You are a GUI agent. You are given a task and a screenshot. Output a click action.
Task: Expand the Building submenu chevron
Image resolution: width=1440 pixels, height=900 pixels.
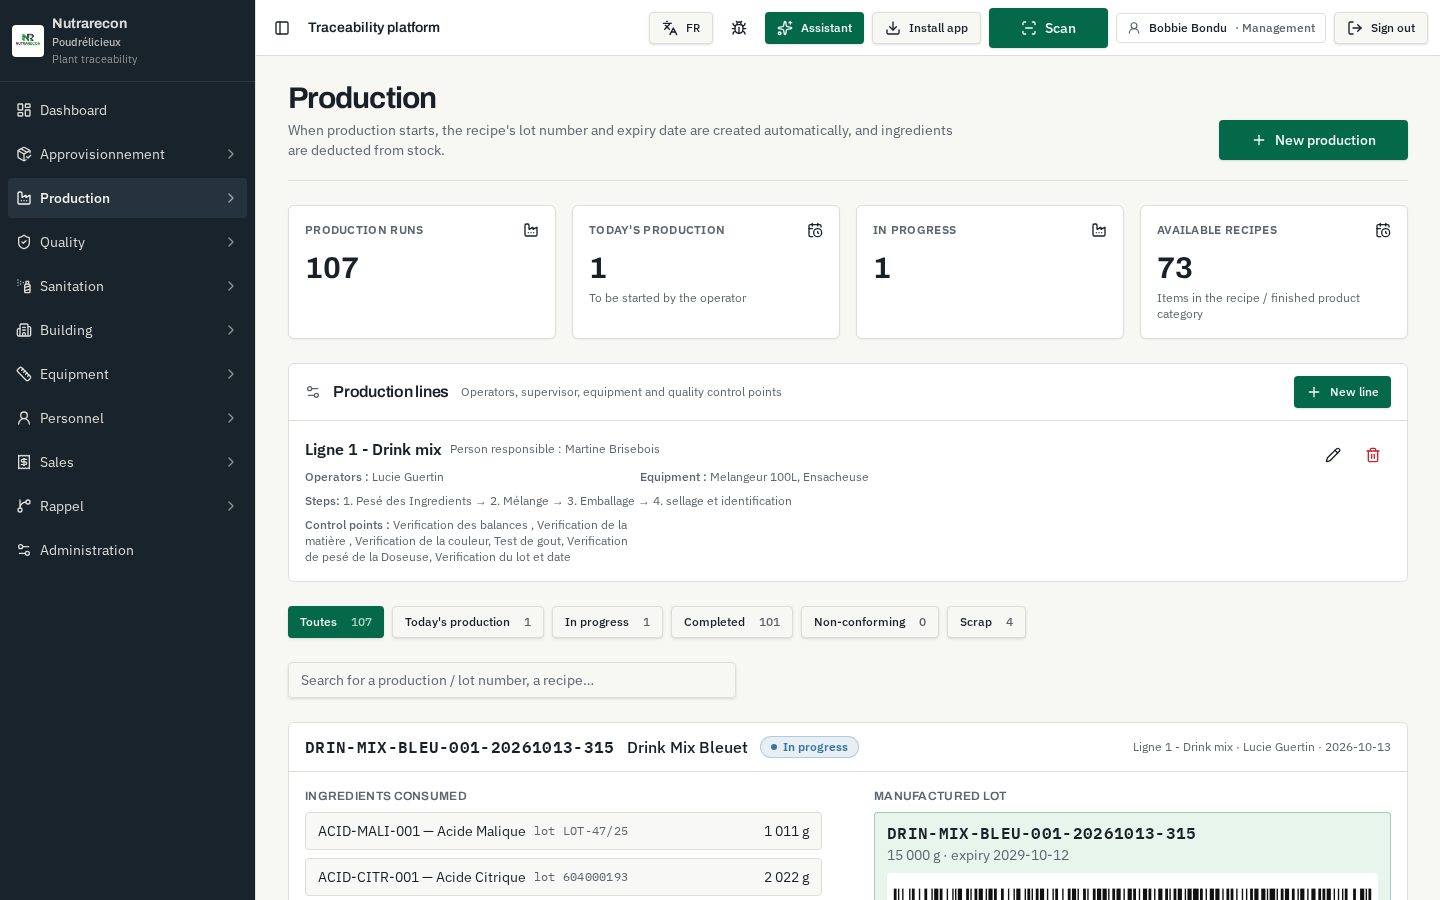click(x=231, y=330)
